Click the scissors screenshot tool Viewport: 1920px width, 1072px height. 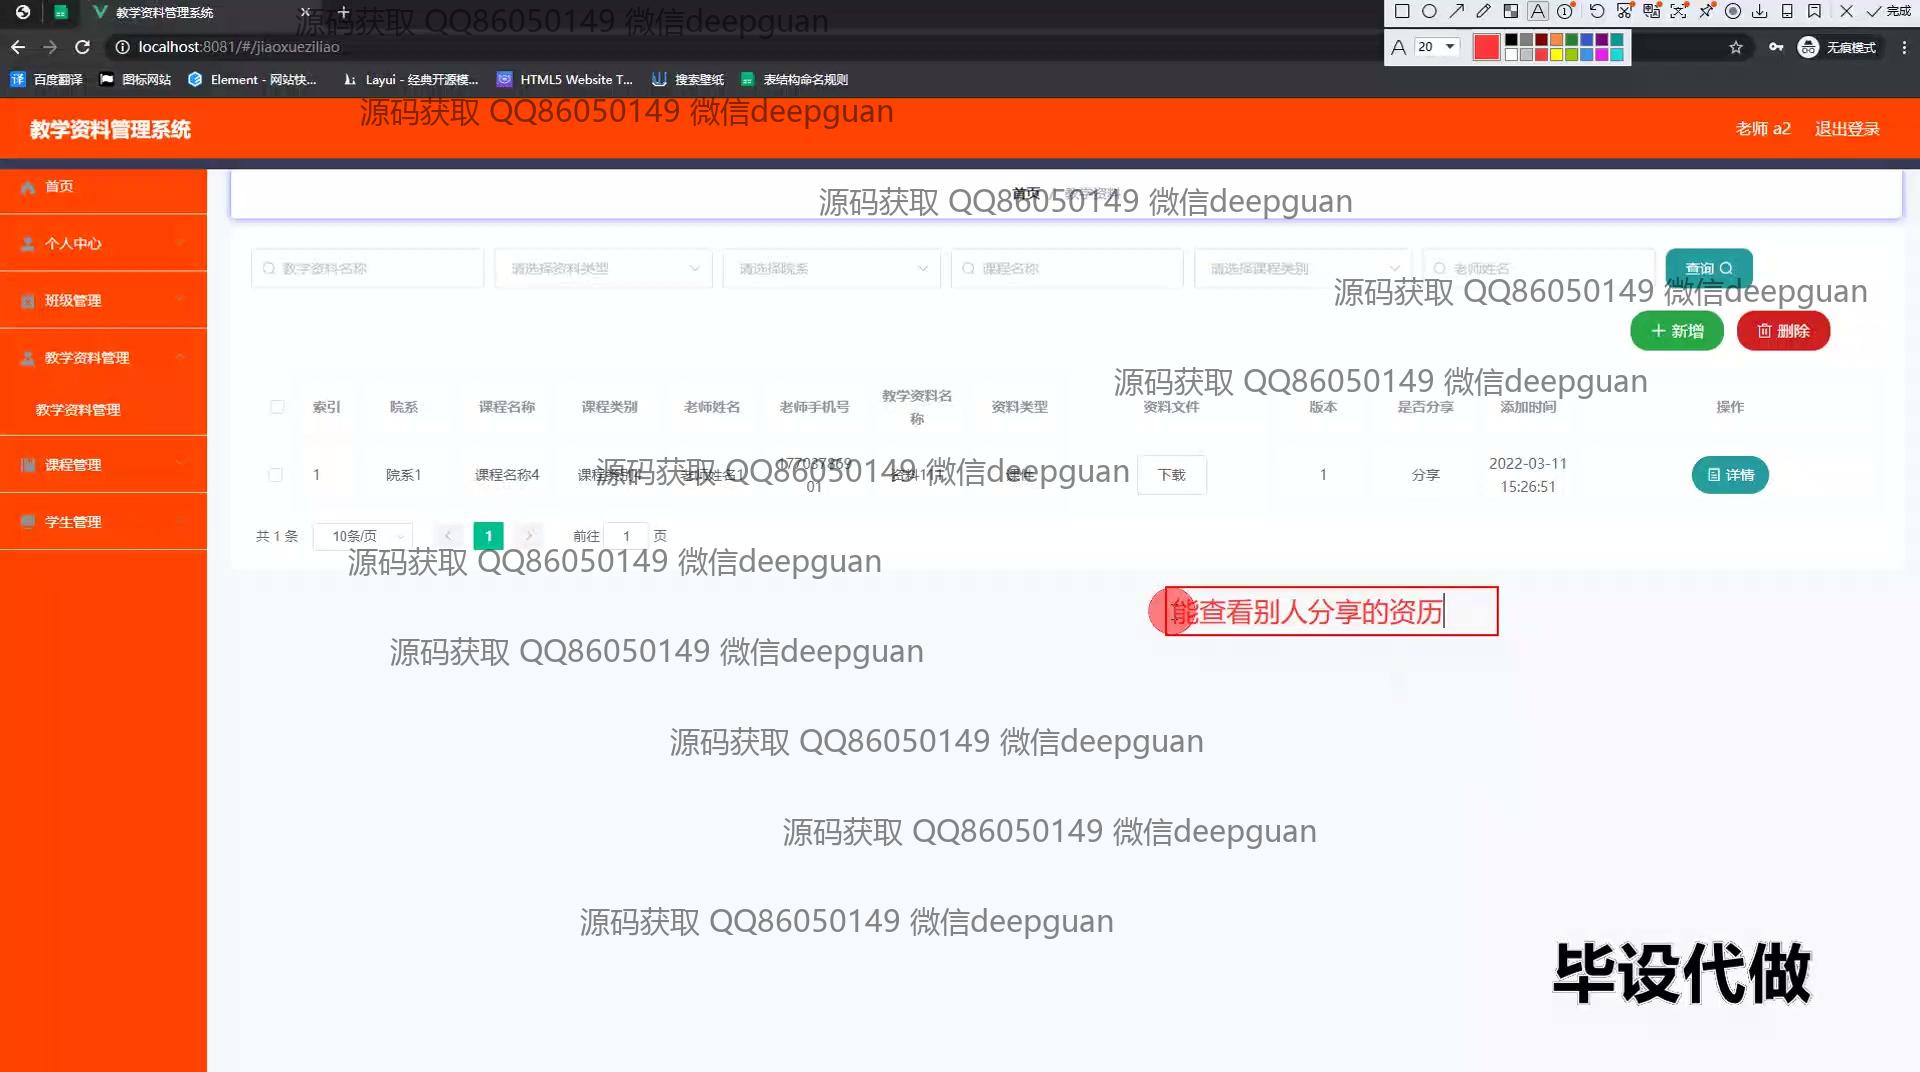pos(1624,12)
